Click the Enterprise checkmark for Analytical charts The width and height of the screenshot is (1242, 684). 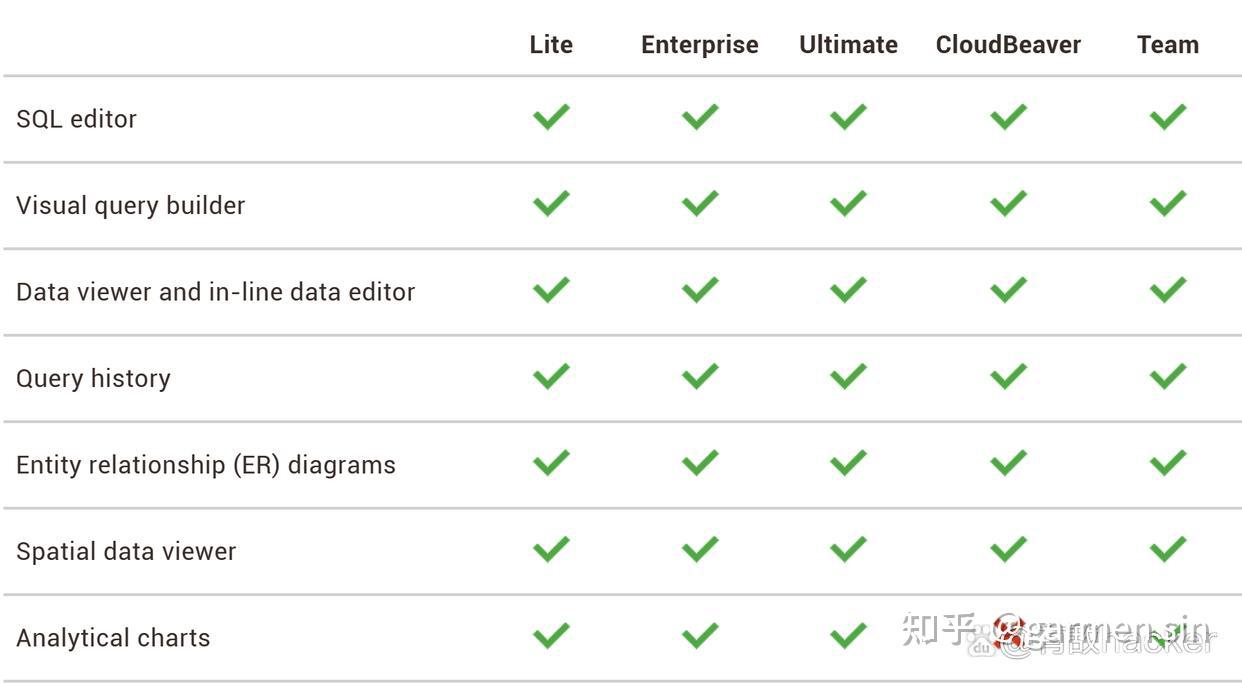point(700,636)
